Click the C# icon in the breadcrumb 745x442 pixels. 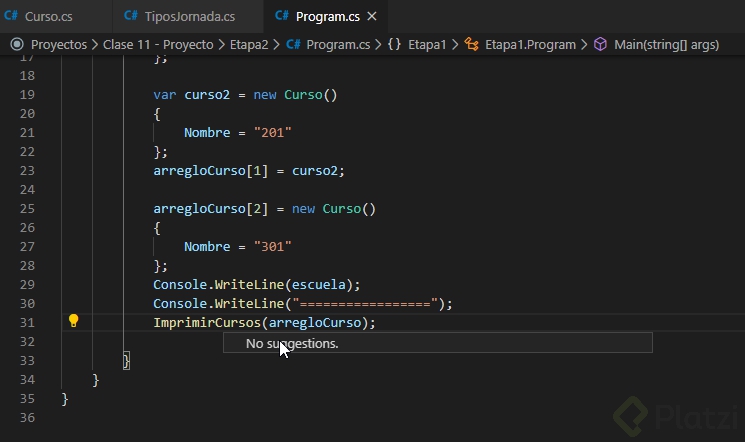click(x=293, y=44)
